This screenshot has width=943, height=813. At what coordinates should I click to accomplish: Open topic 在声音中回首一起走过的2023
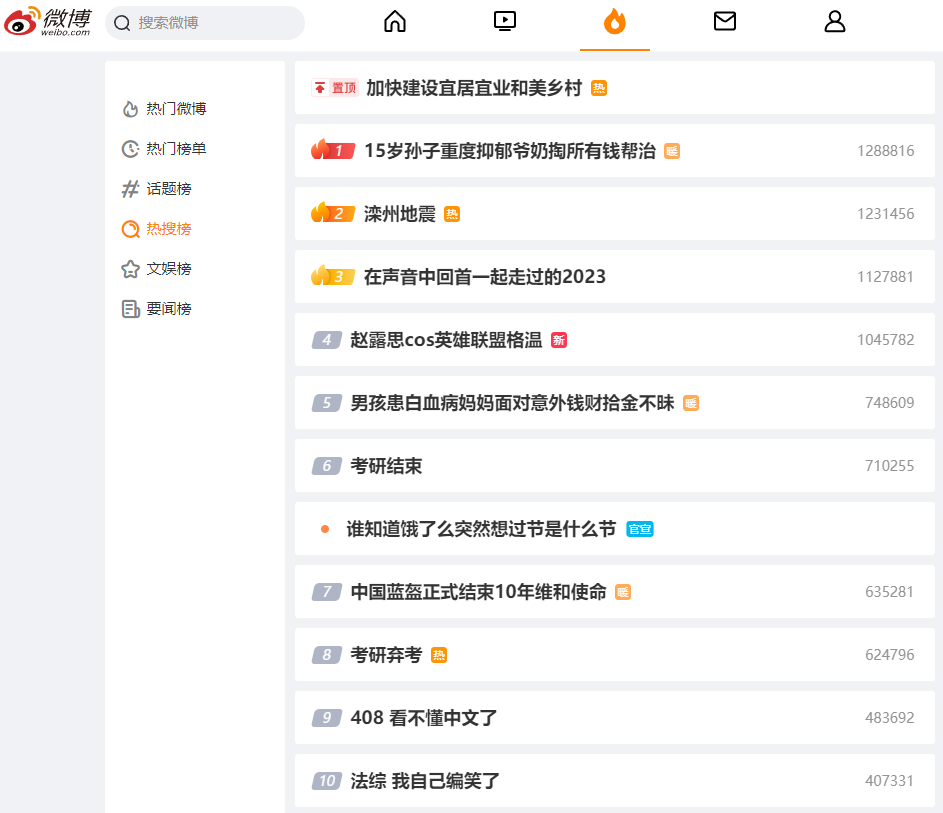pos(485,277)
